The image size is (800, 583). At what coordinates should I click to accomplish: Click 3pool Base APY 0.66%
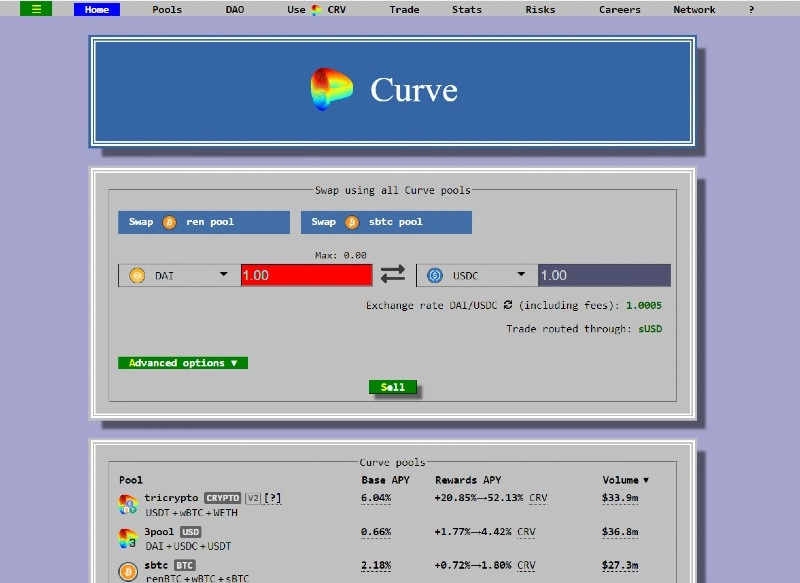pyautogui.click(x=376, y=532)
